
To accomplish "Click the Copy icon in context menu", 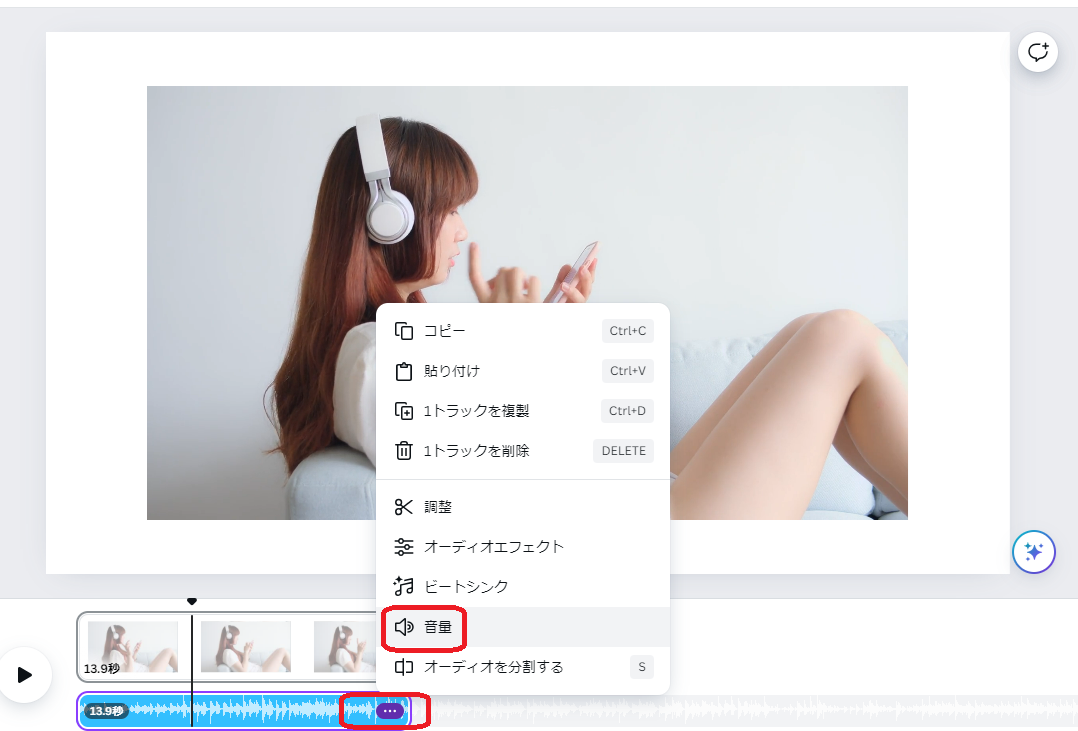I will pyautogui.click(x=404, y=331).
